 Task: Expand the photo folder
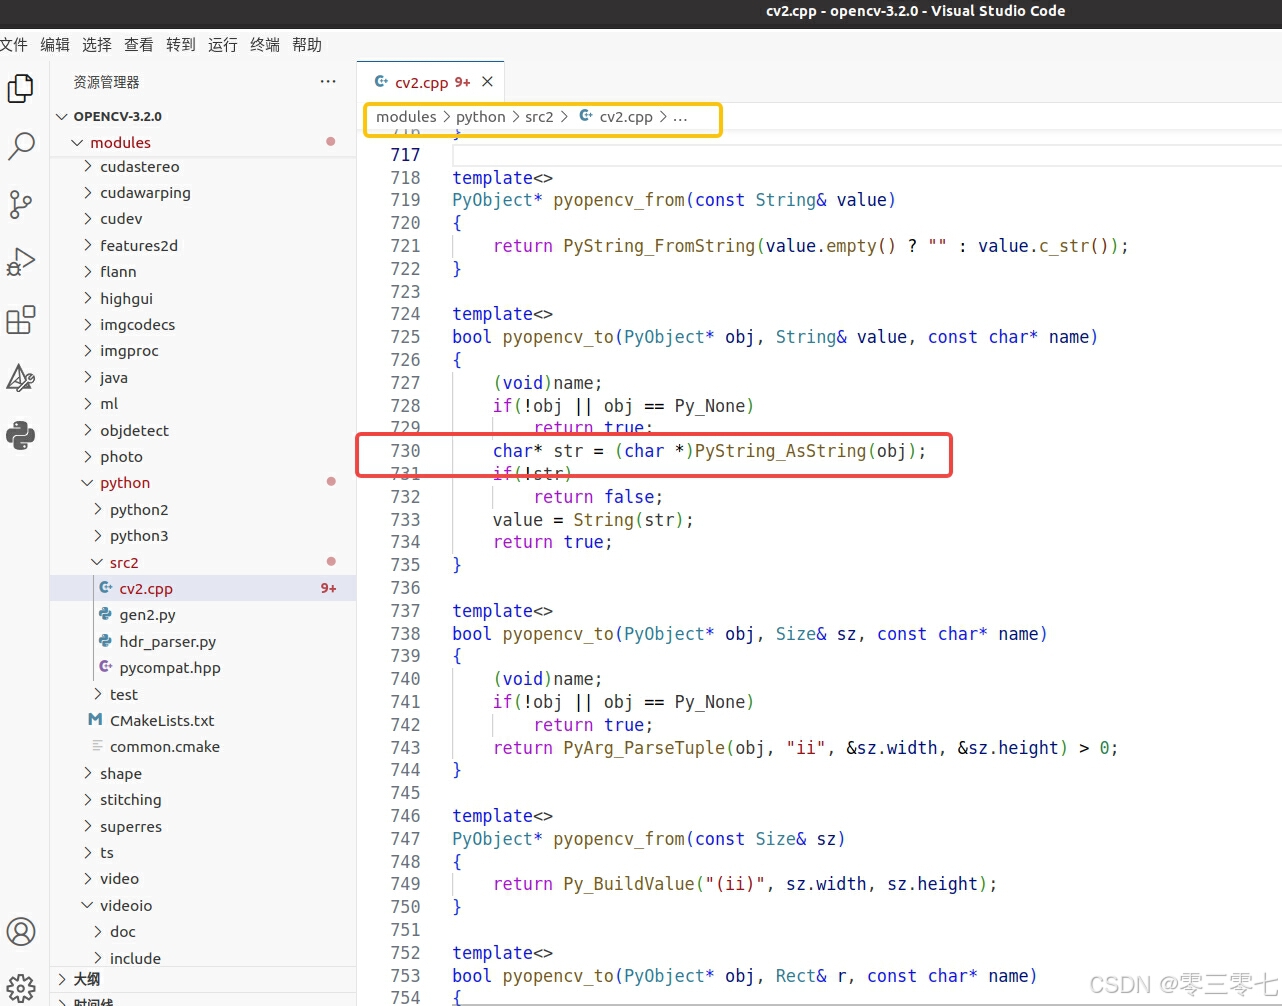[x=203, y=457]
